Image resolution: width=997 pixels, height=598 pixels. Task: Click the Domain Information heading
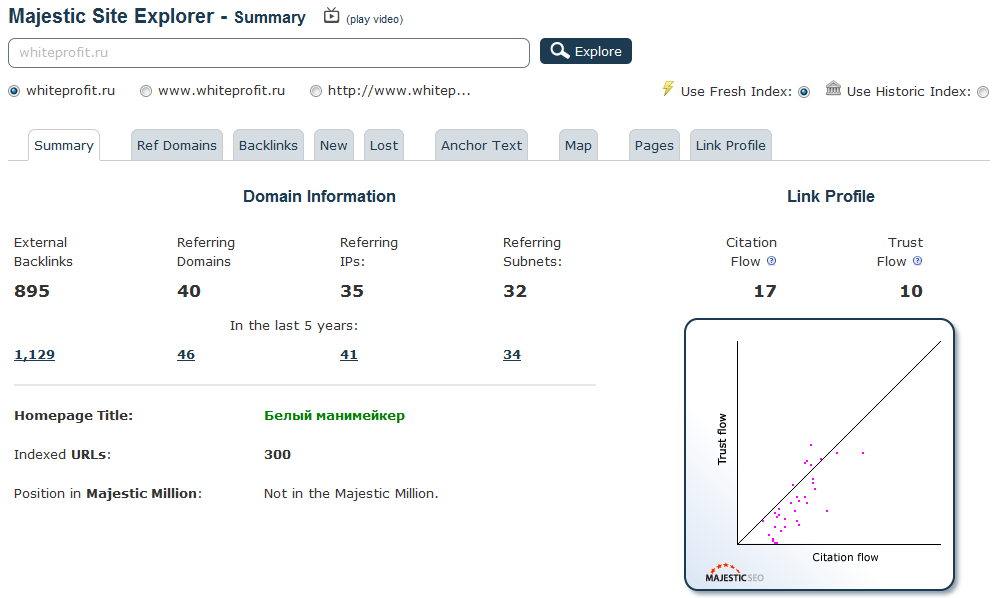pos(319,197)
